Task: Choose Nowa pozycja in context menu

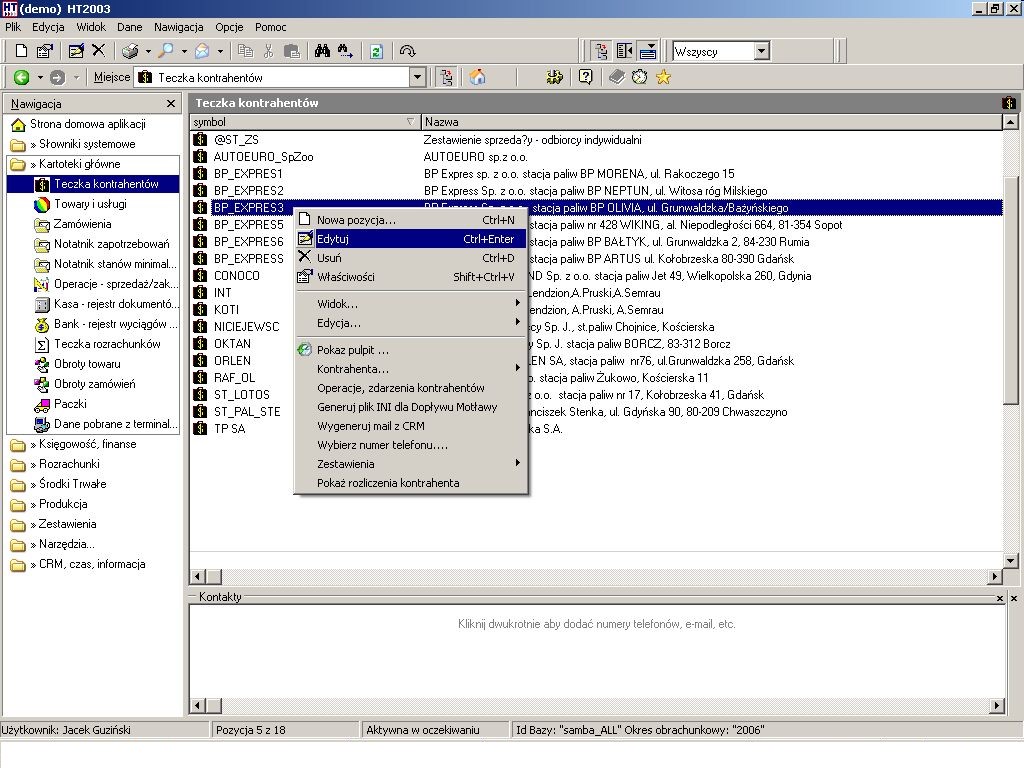Action: pyautogui.click(x=411, y=220)
